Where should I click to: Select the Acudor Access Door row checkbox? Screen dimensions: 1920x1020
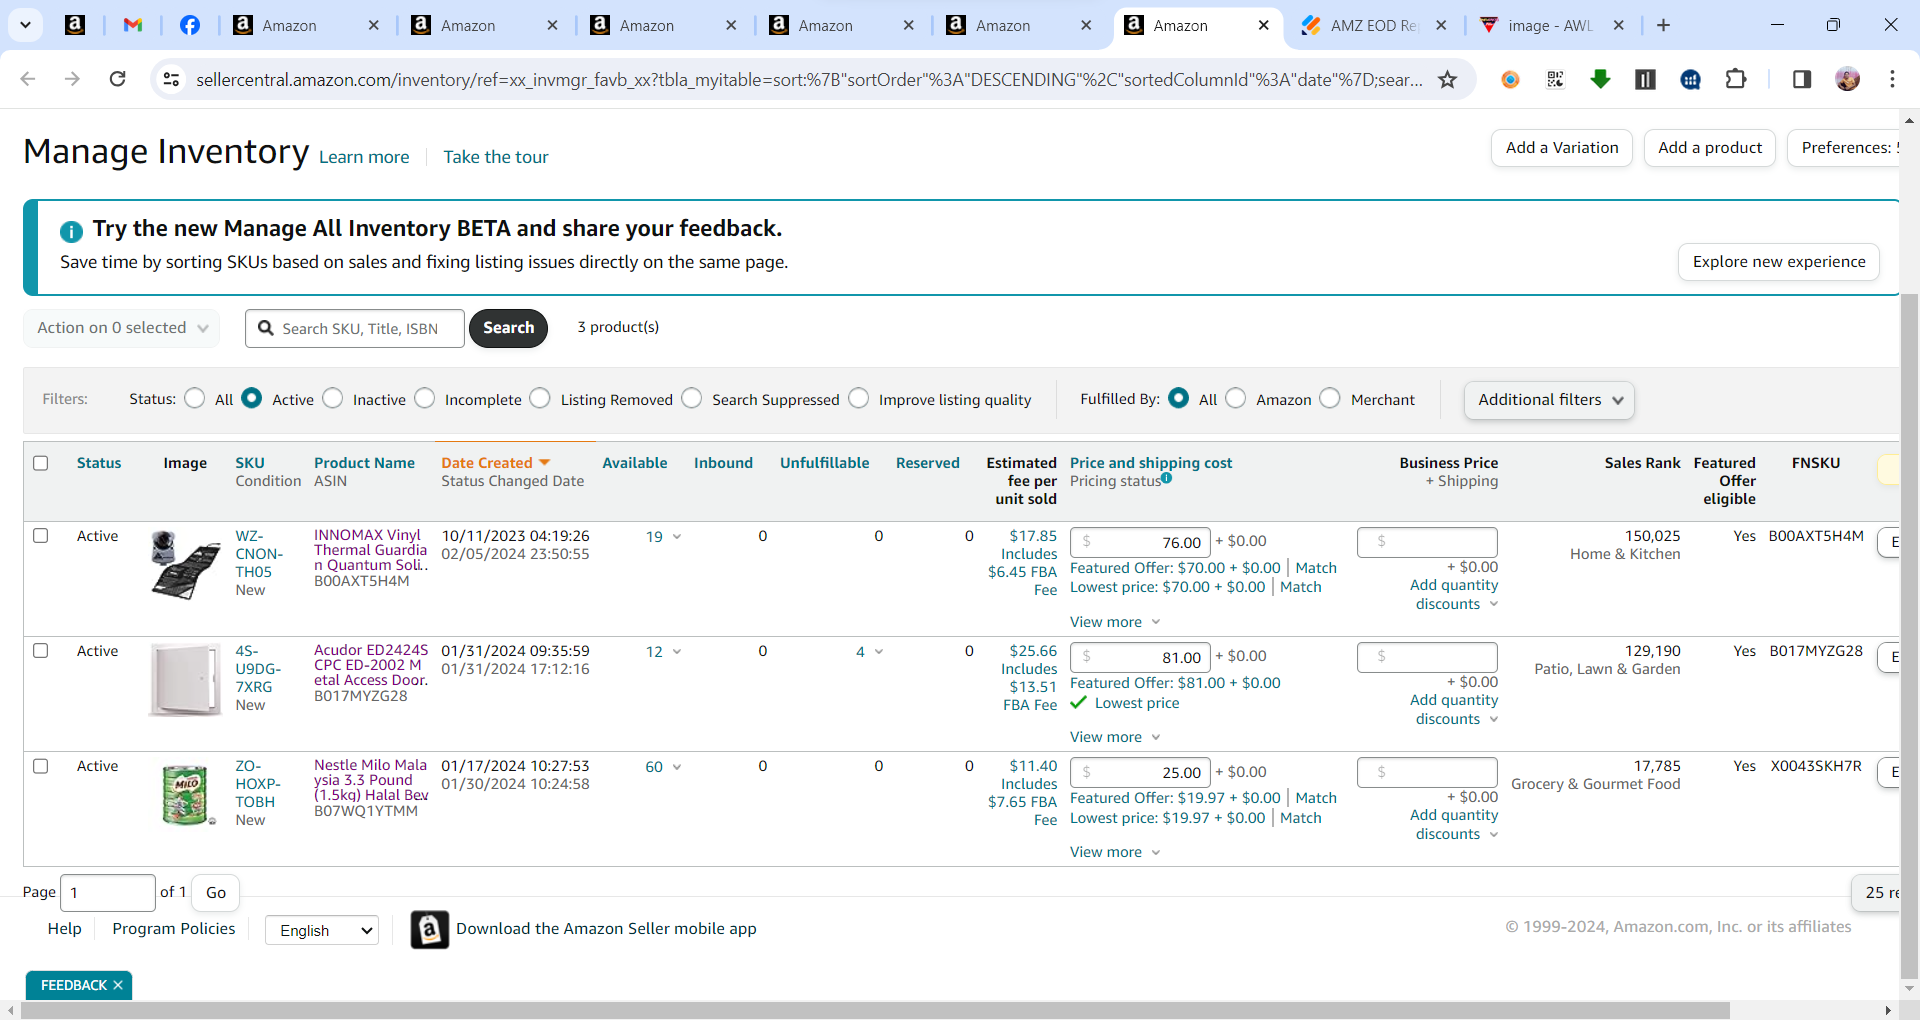click(x=41, y=651)
